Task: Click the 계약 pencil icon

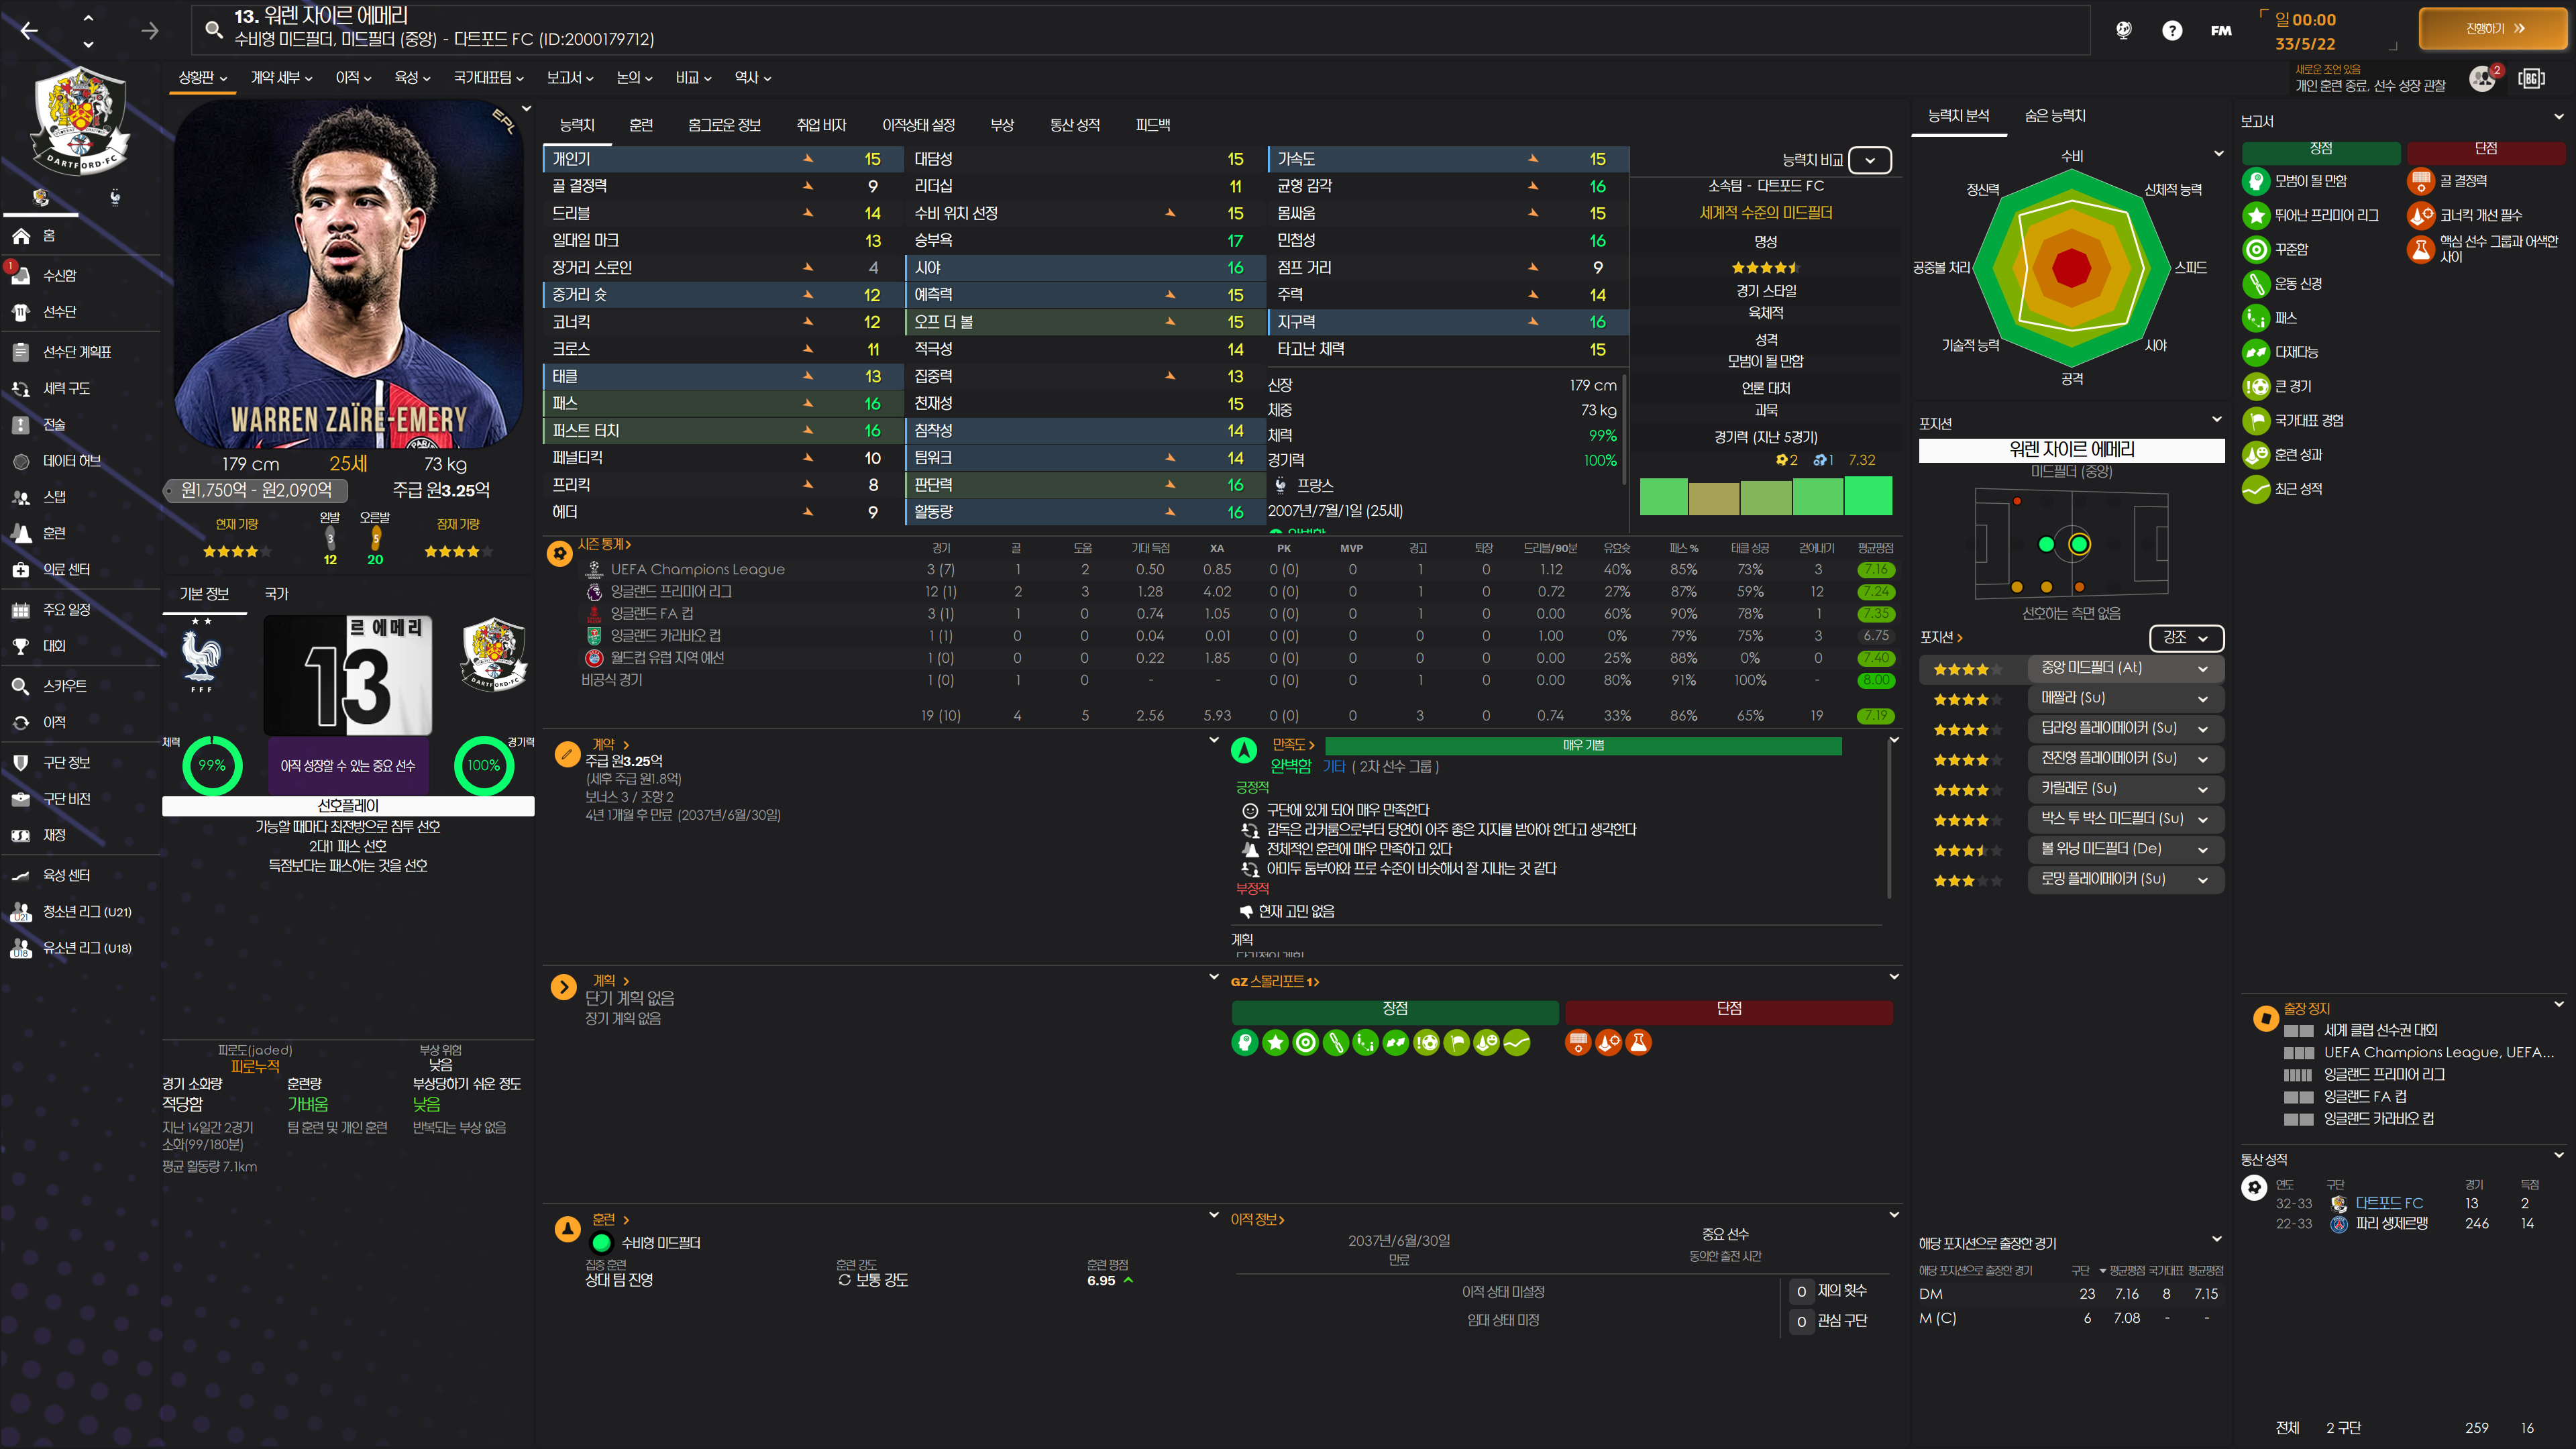Action: [x=567, y=754]
